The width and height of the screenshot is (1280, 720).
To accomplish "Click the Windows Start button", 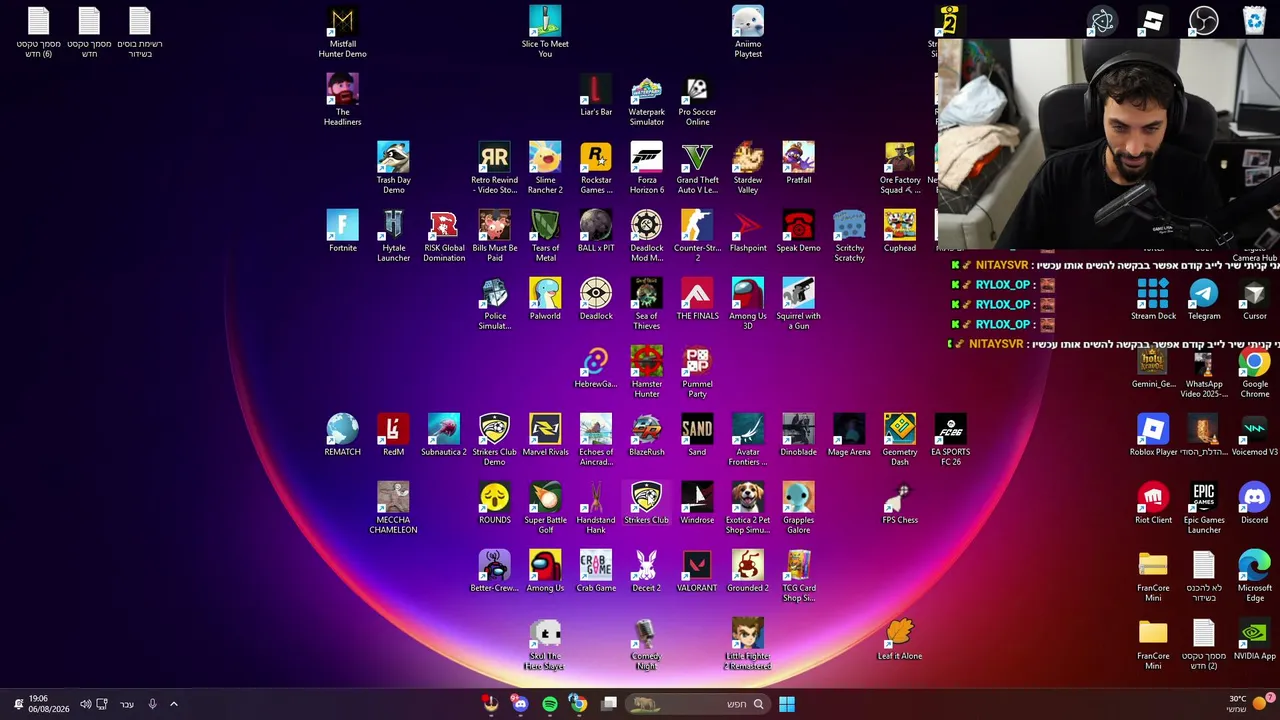I will pos(787,704).
